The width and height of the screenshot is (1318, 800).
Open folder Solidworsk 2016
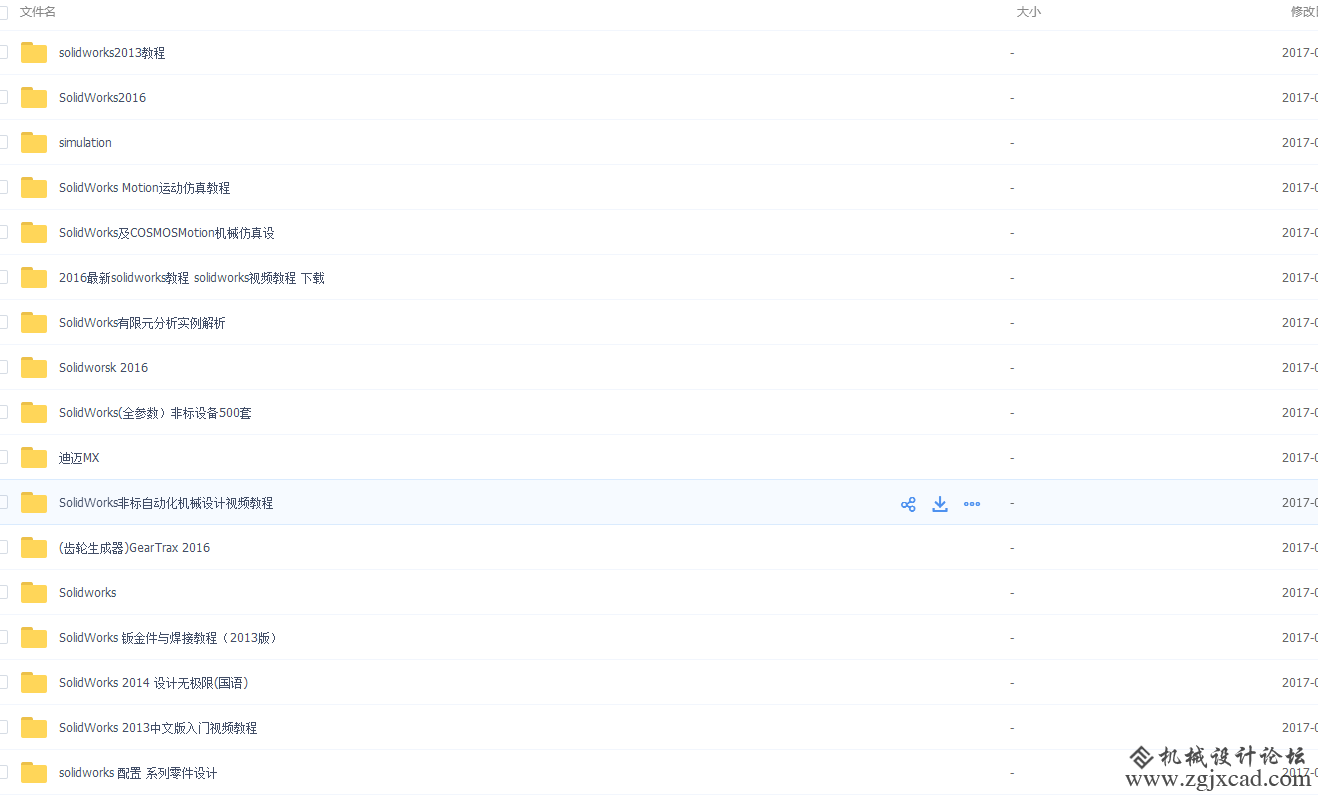tap(103, 368)
